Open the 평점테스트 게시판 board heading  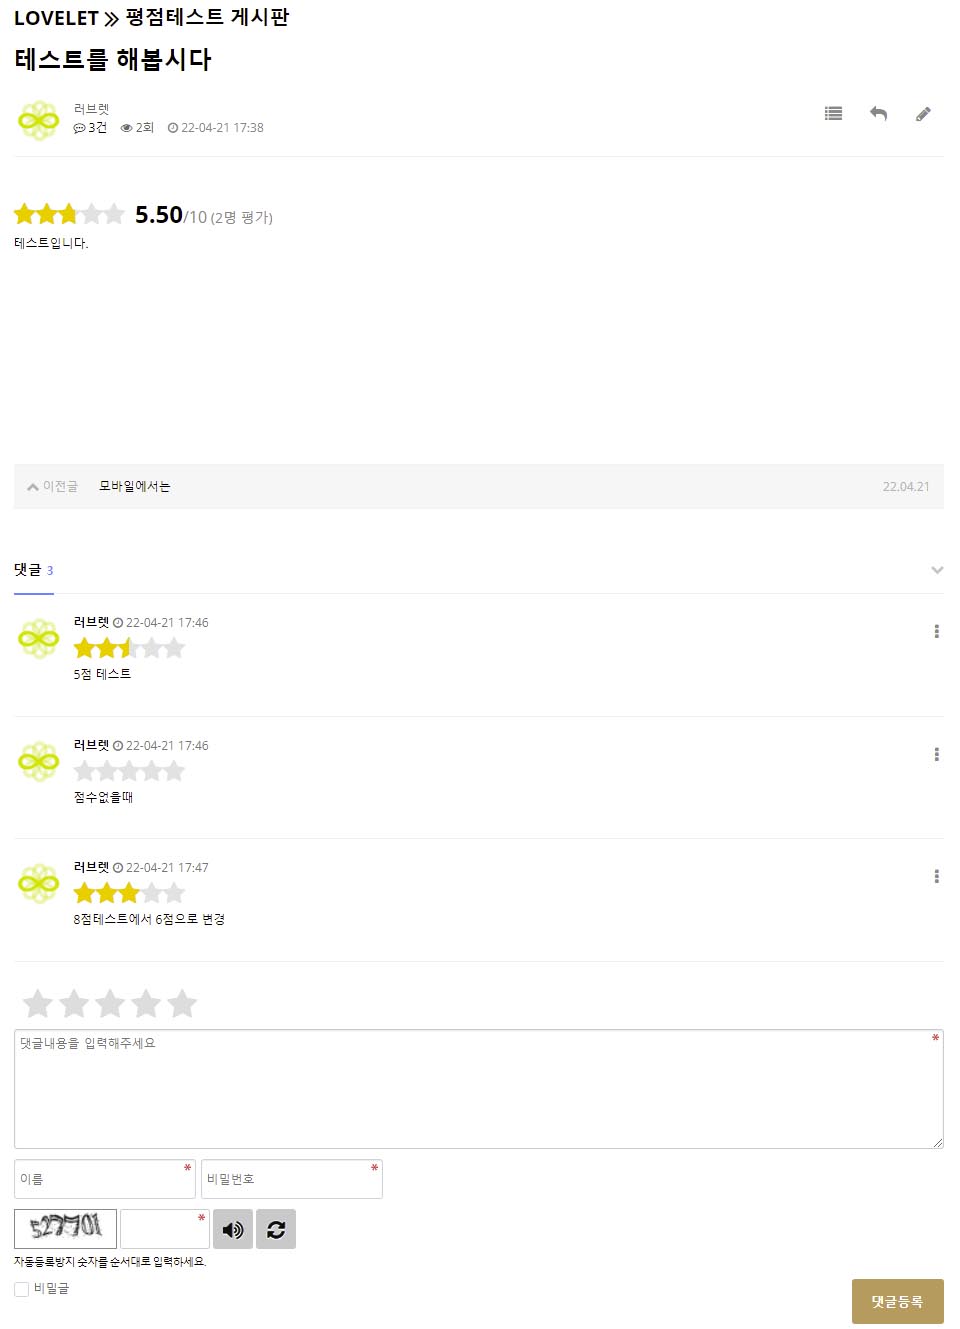[207, 18]
